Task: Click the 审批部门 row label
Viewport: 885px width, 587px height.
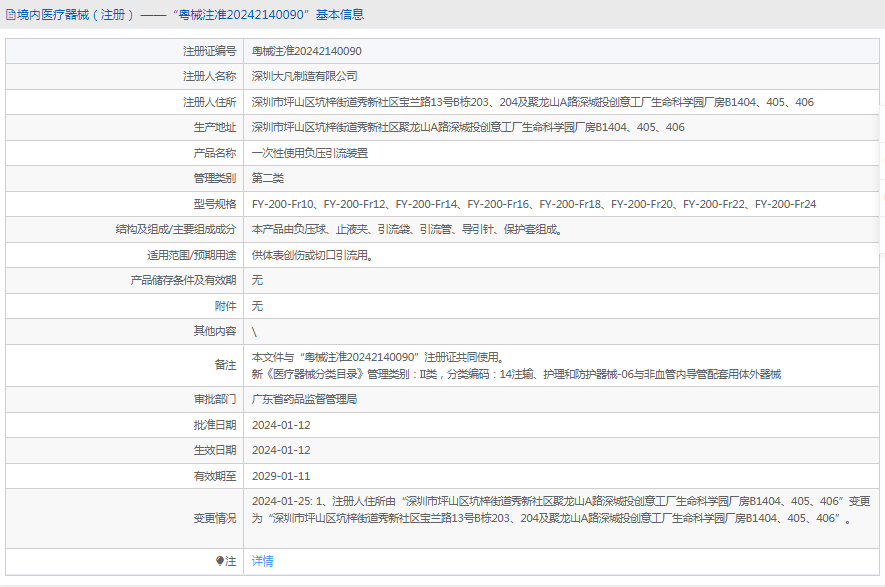Action: point(215,400)
